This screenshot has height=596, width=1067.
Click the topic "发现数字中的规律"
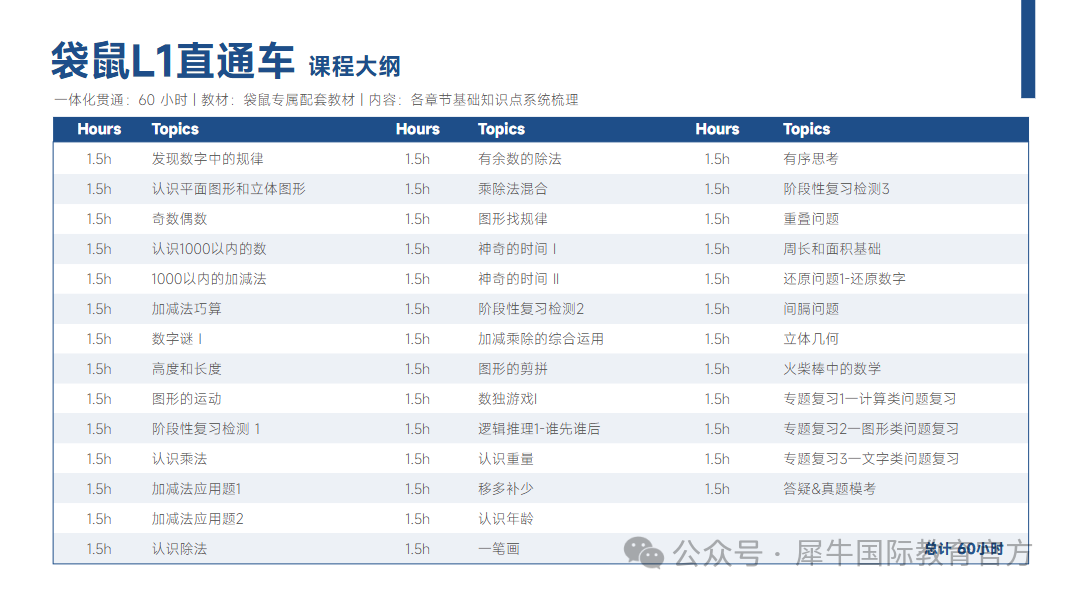(x=208, y=159)
